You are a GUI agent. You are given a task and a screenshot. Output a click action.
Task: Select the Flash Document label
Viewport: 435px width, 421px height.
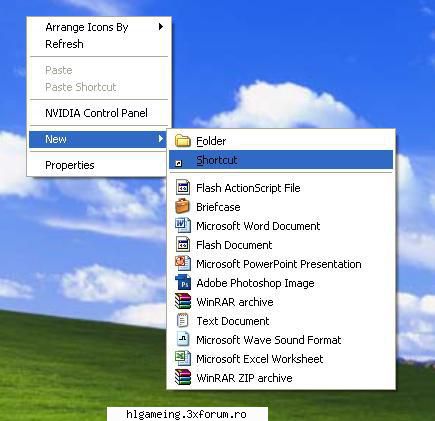tap(234, 245)
